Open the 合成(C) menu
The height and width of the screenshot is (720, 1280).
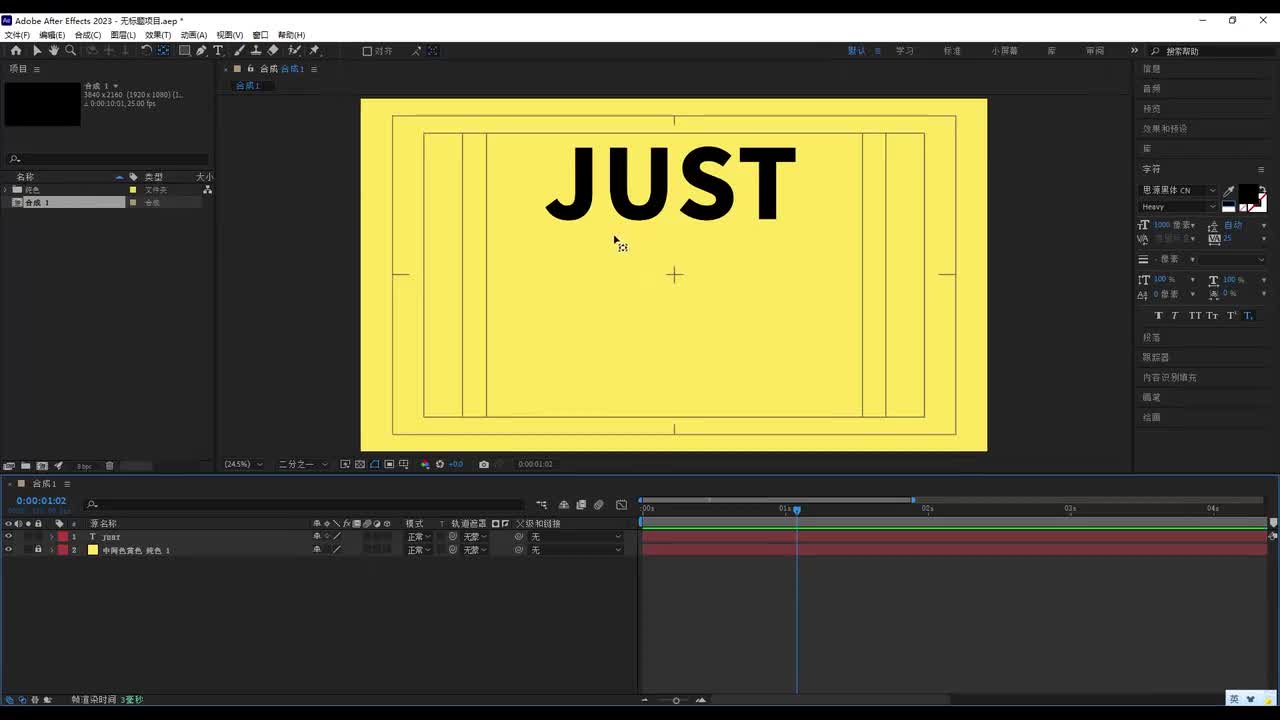(x=88, y=35)
